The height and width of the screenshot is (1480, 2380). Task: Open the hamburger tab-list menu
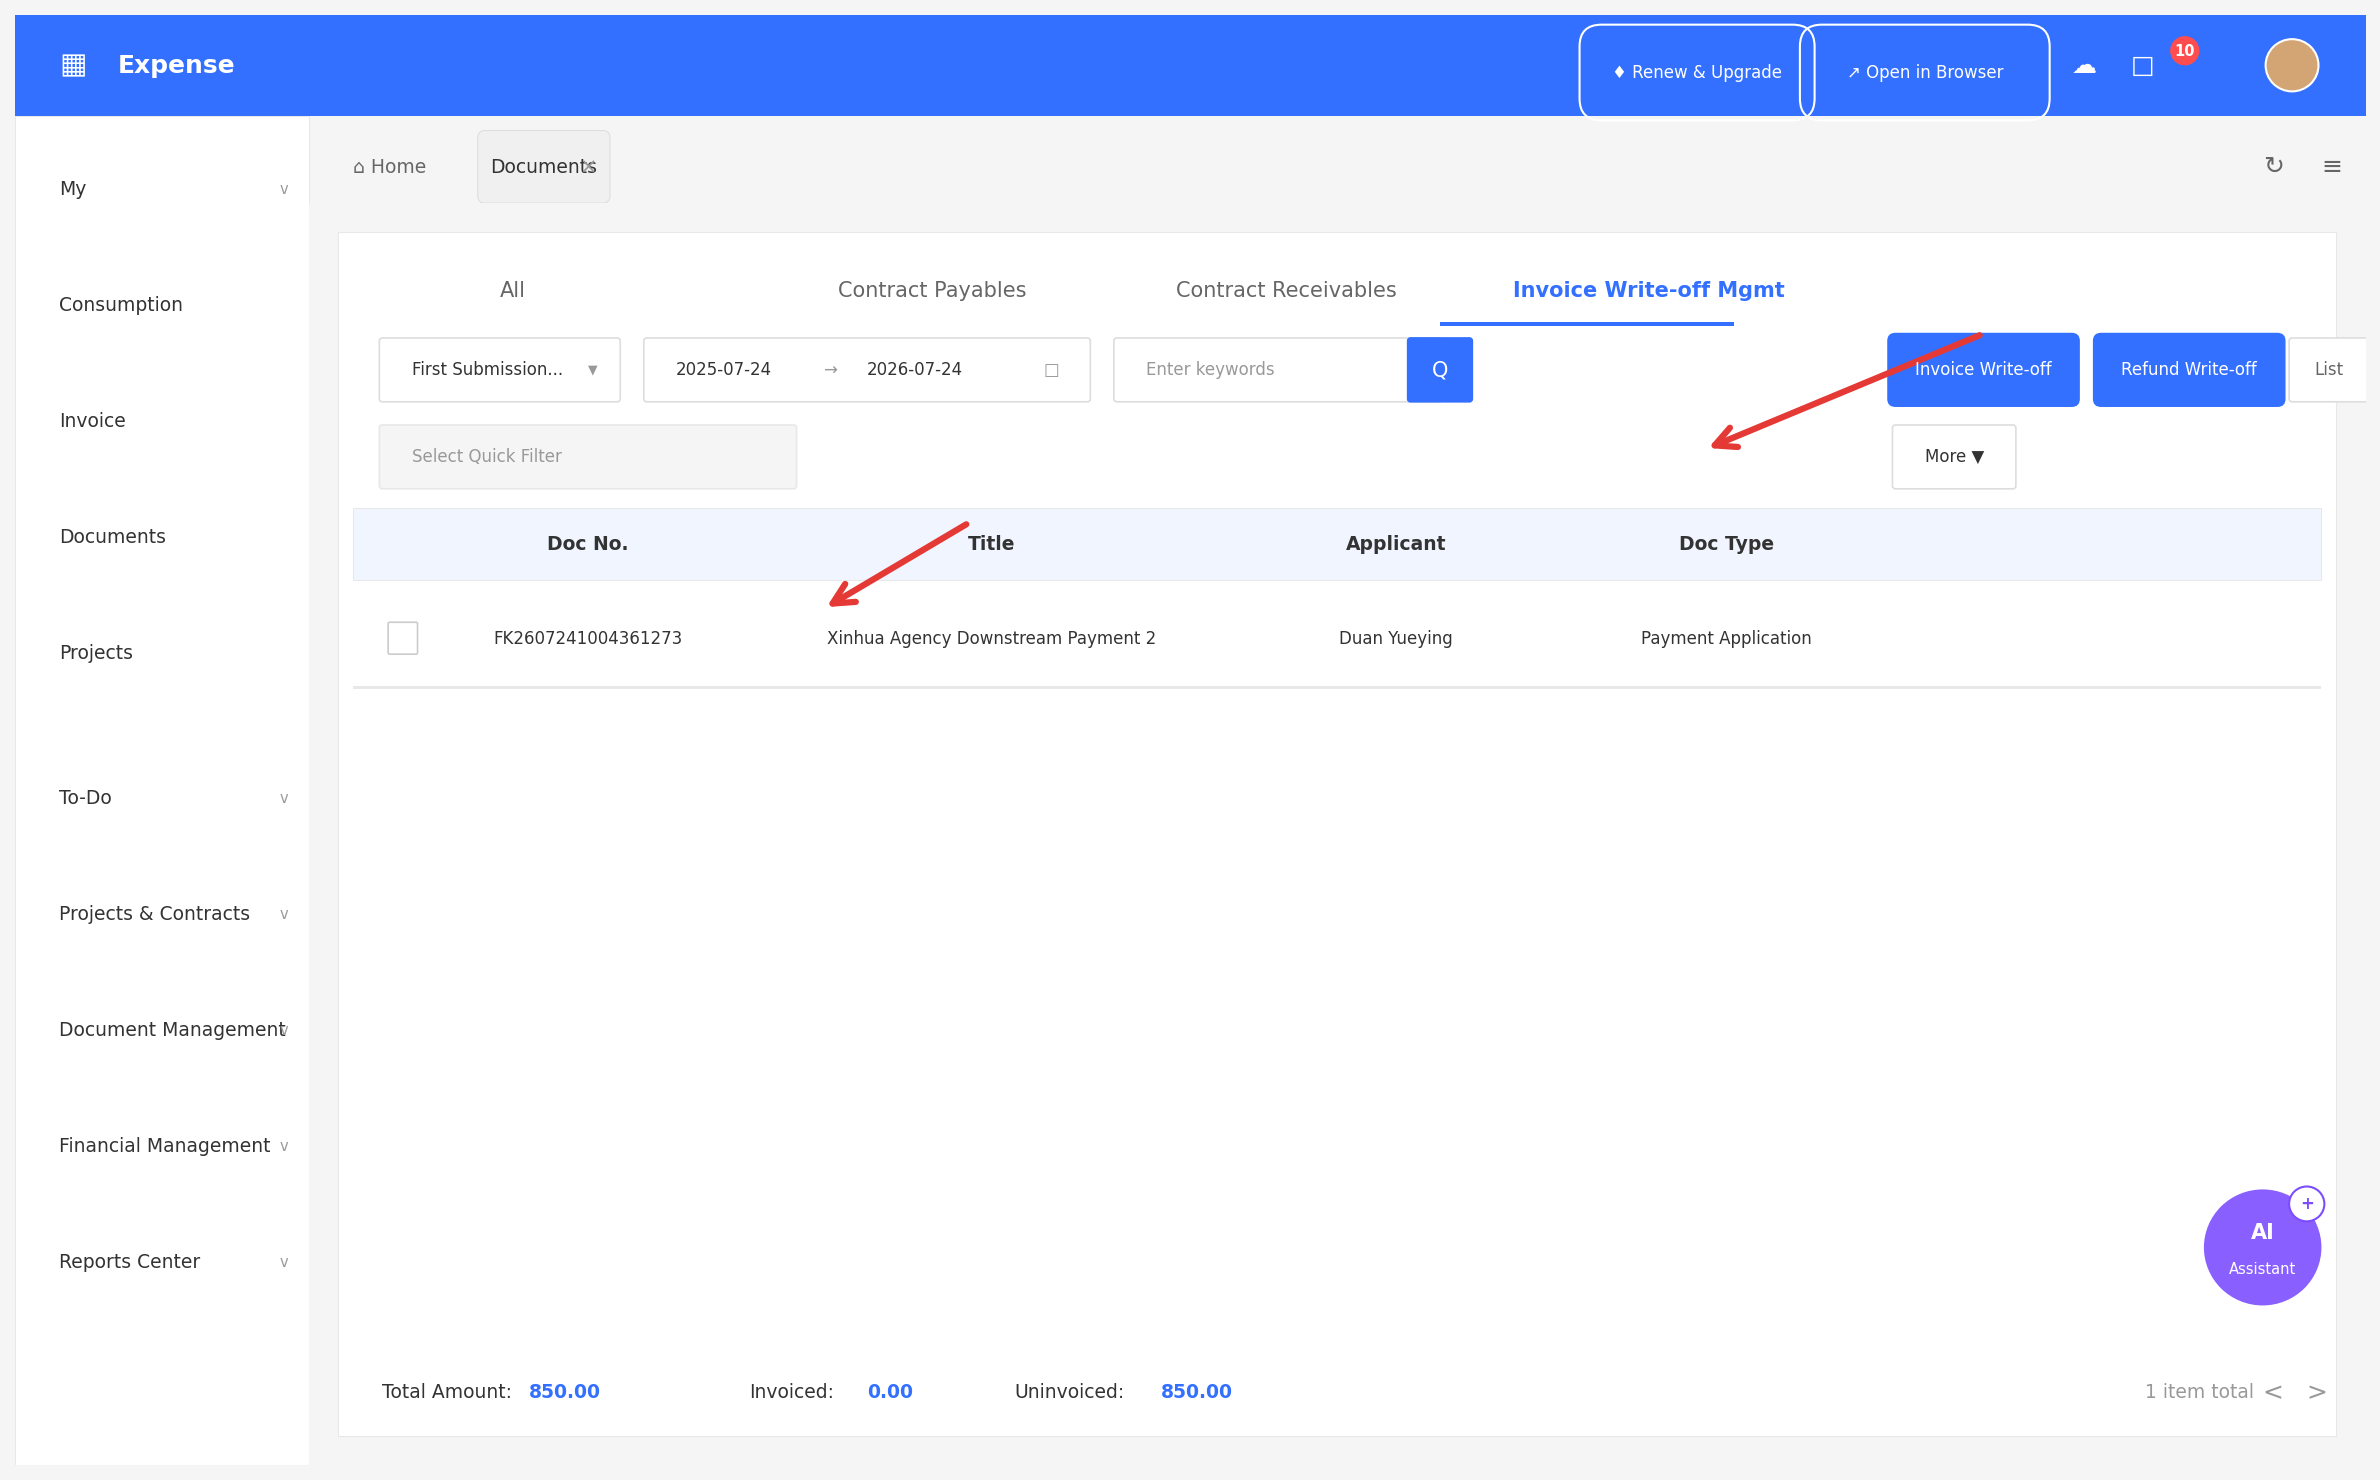point(2331,167)
